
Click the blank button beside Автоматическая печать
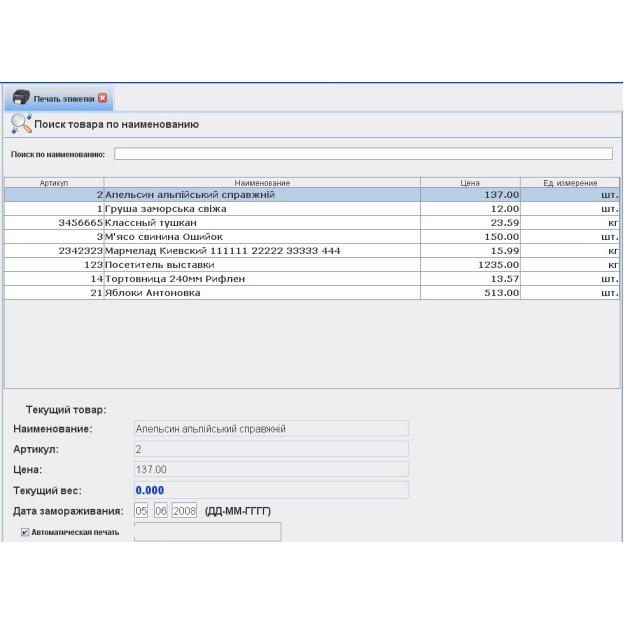(207, 532)
